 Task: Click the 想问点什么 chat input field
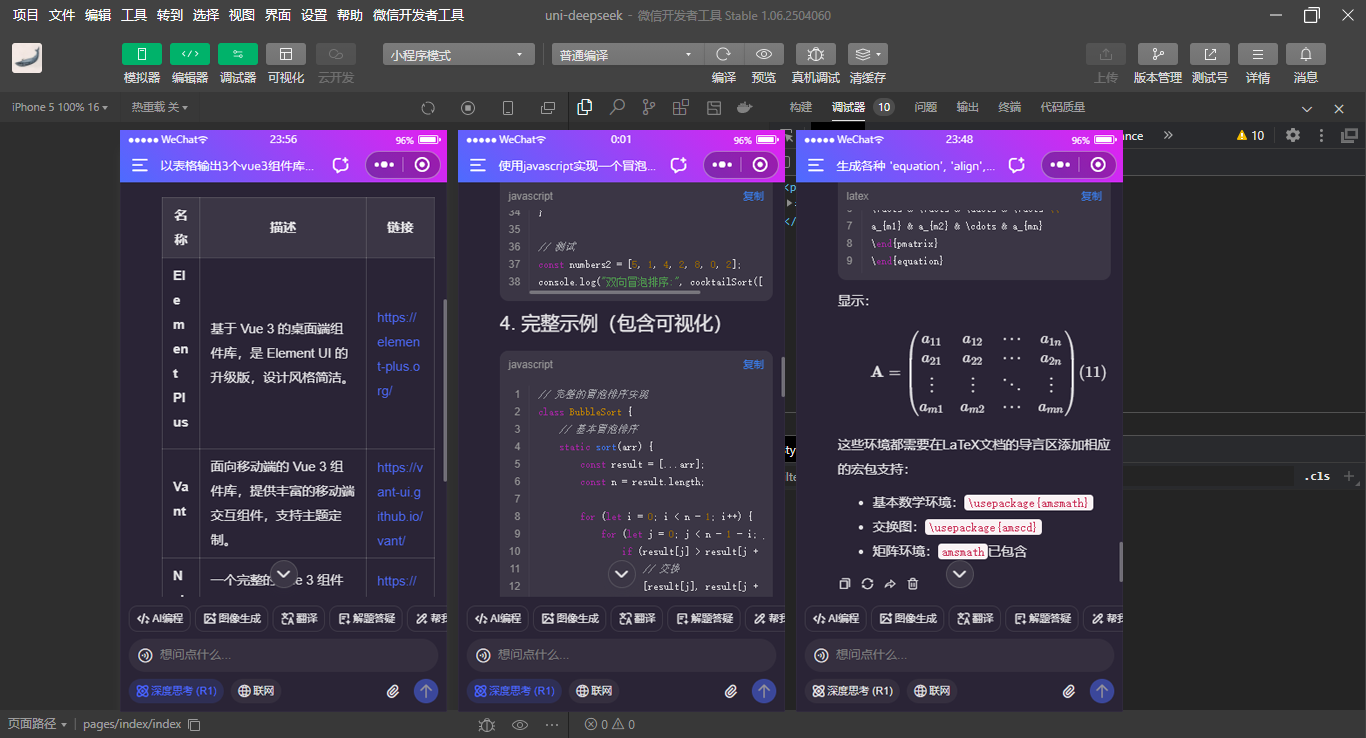(283, 655)
